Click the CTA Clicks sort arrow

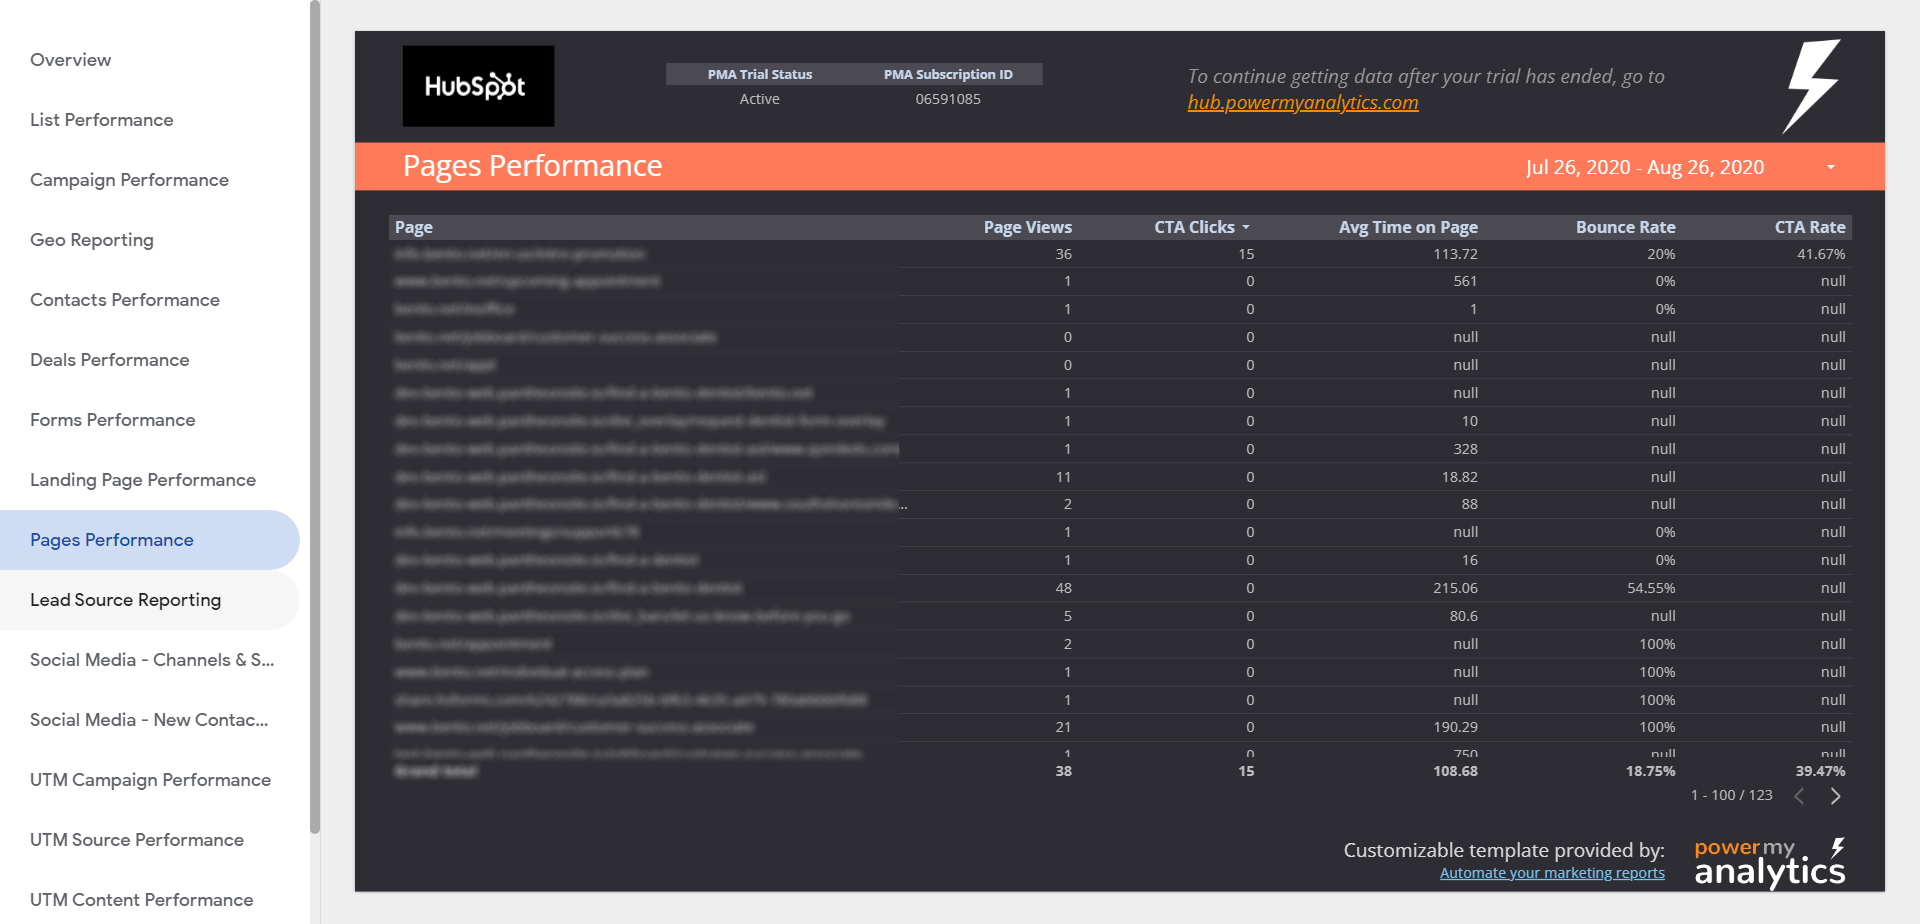(1246, 228)
